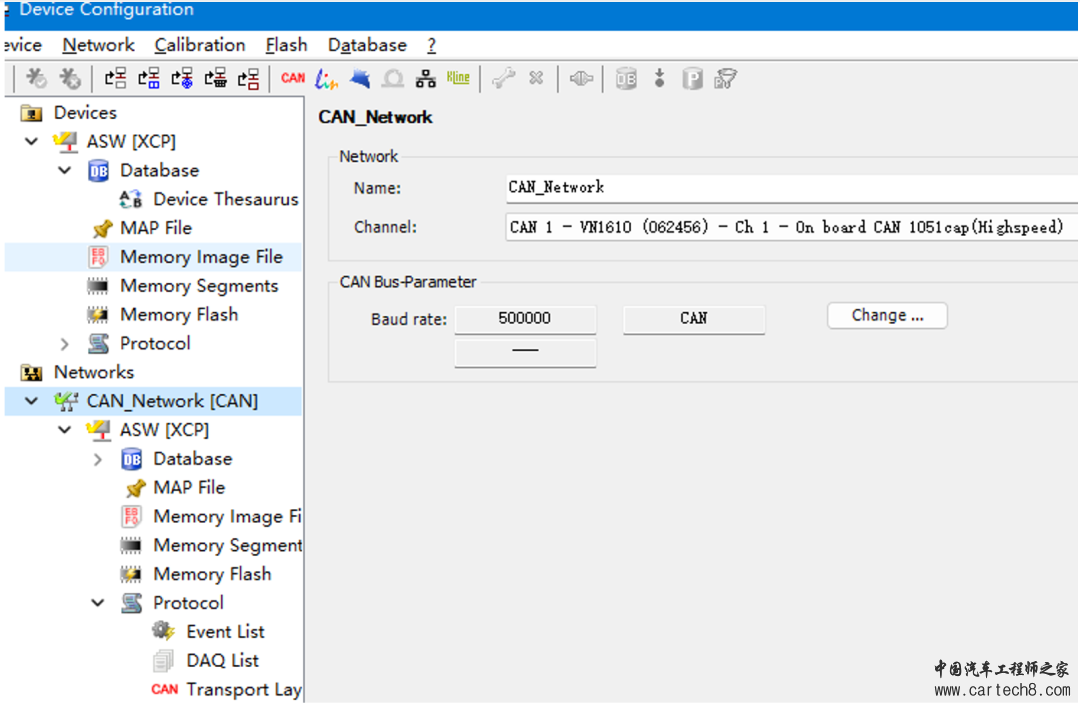Image resolution: width=1080 pixels, height=706 pixels.
Task: Collapse the Protocol node under CAN_Network
Action: pyautogui.click(x=98, y=603)
